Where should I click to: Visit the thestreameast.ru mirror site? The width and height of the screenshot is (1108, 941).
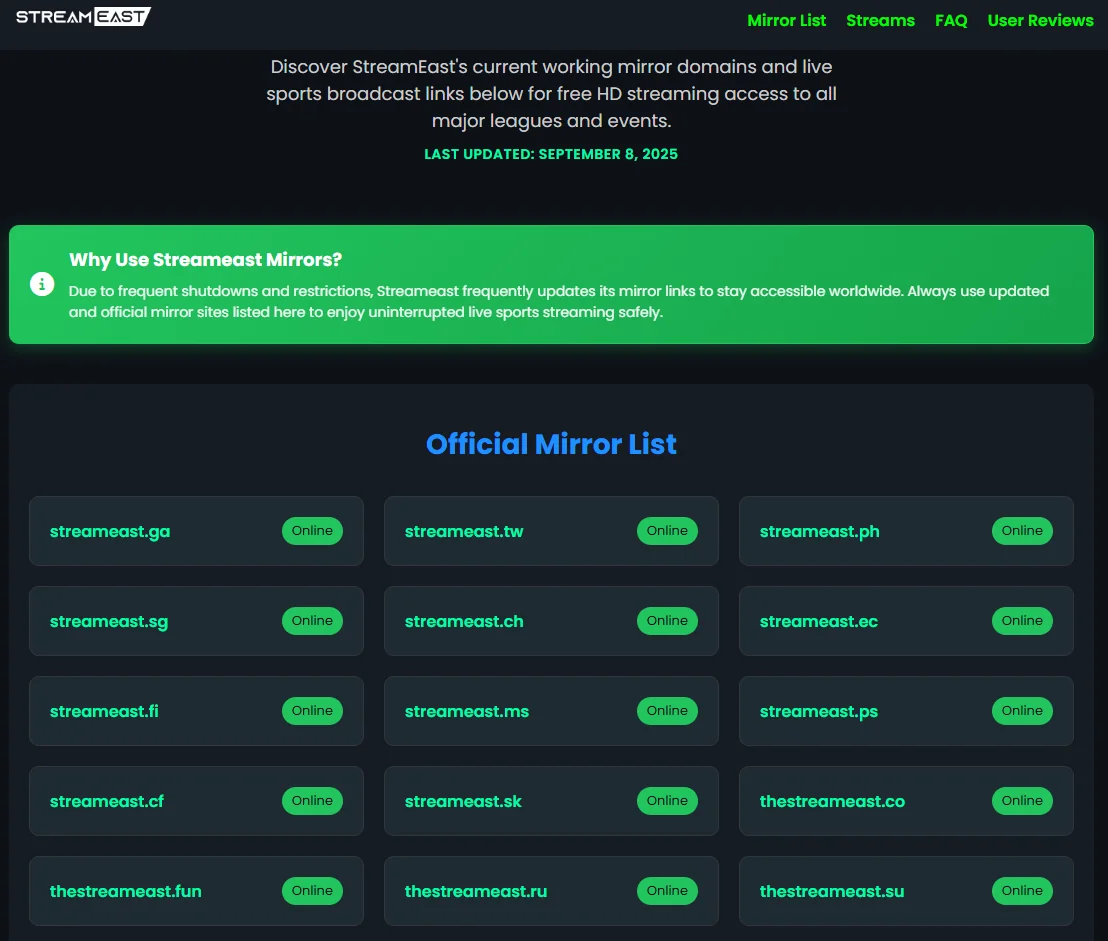475,891
